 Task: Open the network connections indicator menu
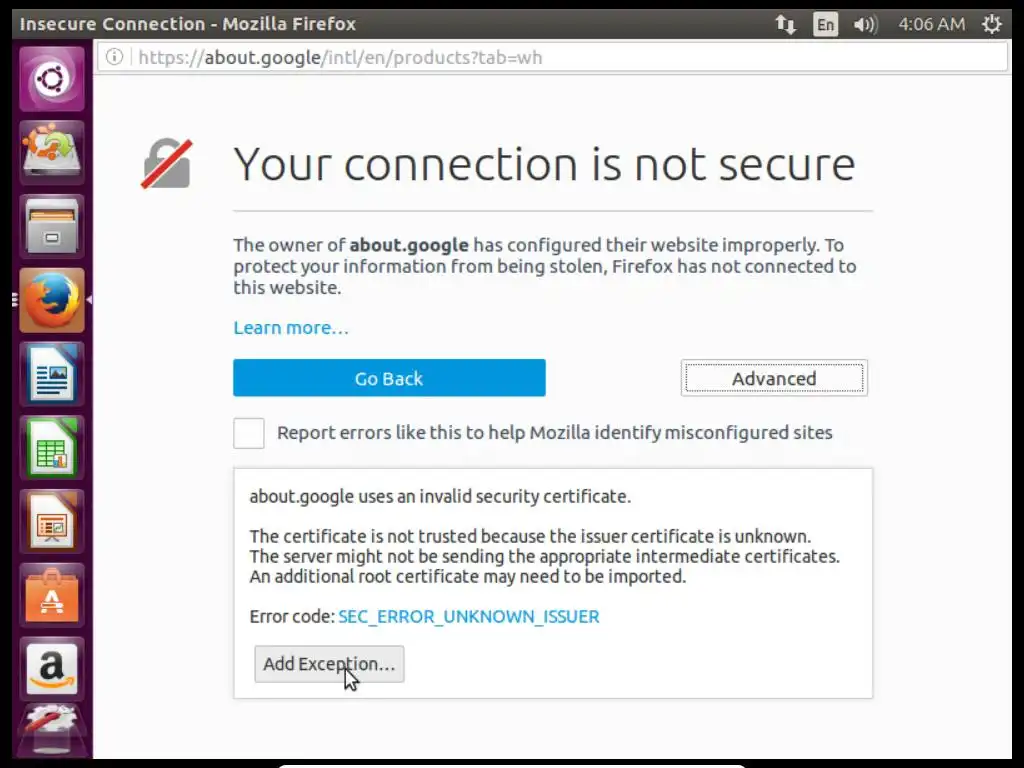pyautogui.click(x=786, y=24)
